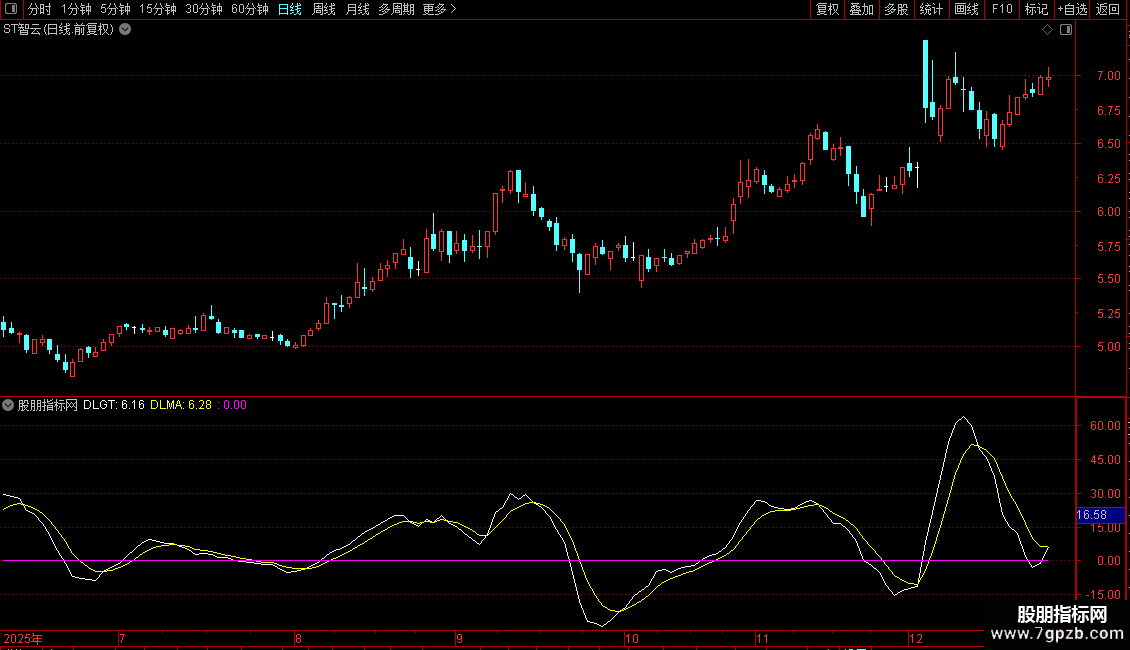
Task: Add stock via +自选 button
Action: (x=1071, y=9)
